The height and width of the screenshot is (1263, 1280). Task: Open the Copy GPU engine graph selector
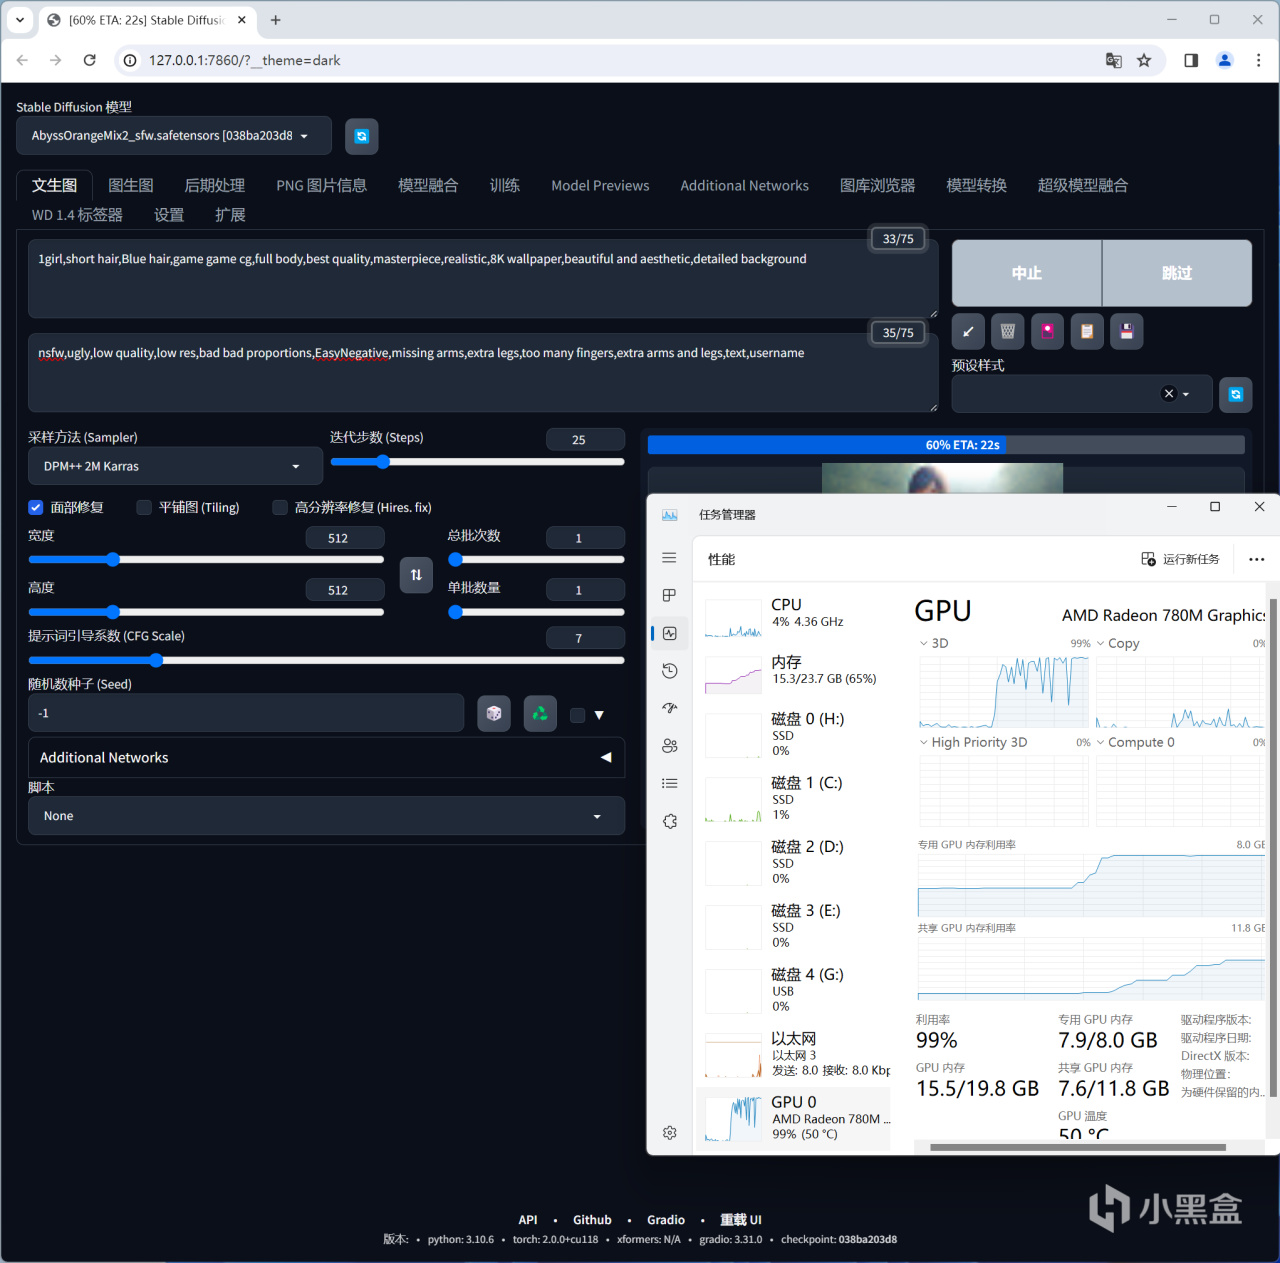pos(1118,643)
